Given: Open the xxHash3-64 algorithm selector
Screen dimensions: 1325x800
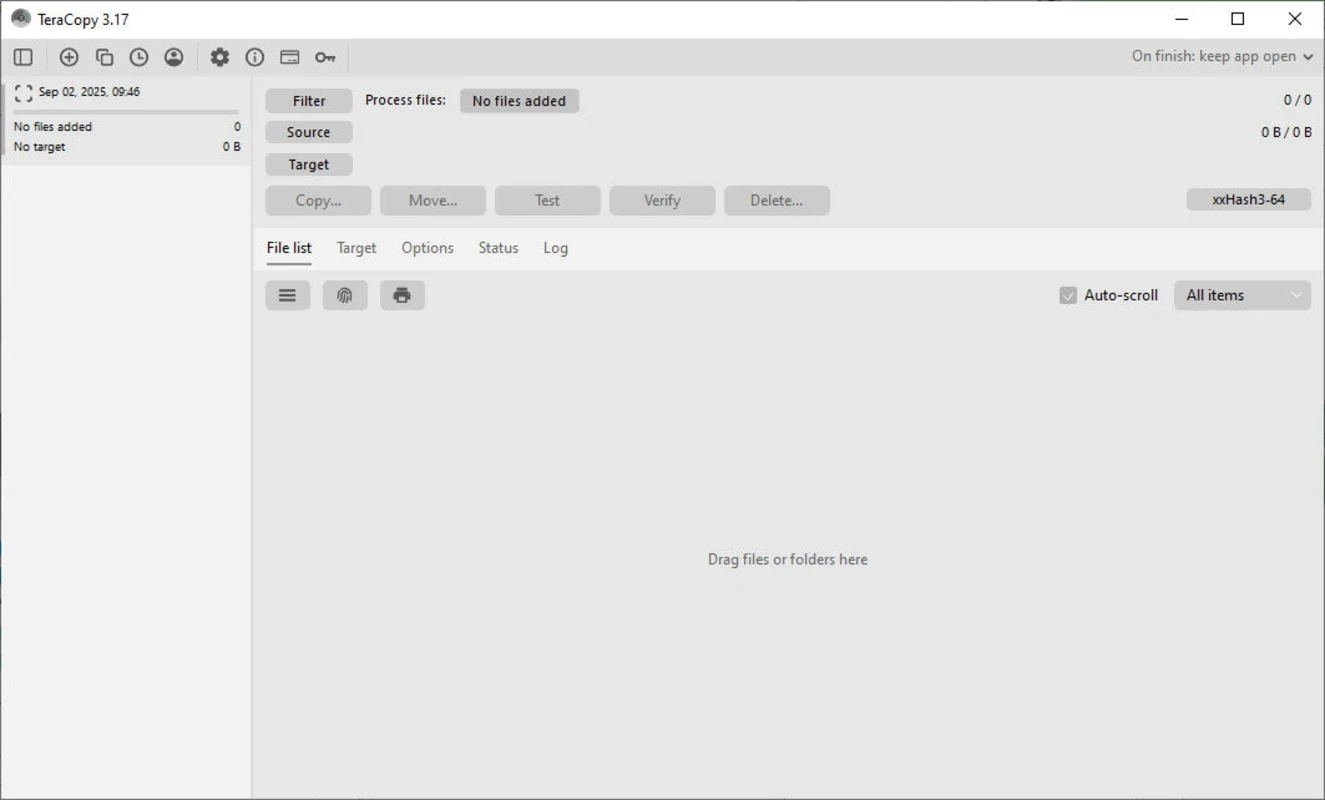Looking at the screenshot, I should [1248, 199].
